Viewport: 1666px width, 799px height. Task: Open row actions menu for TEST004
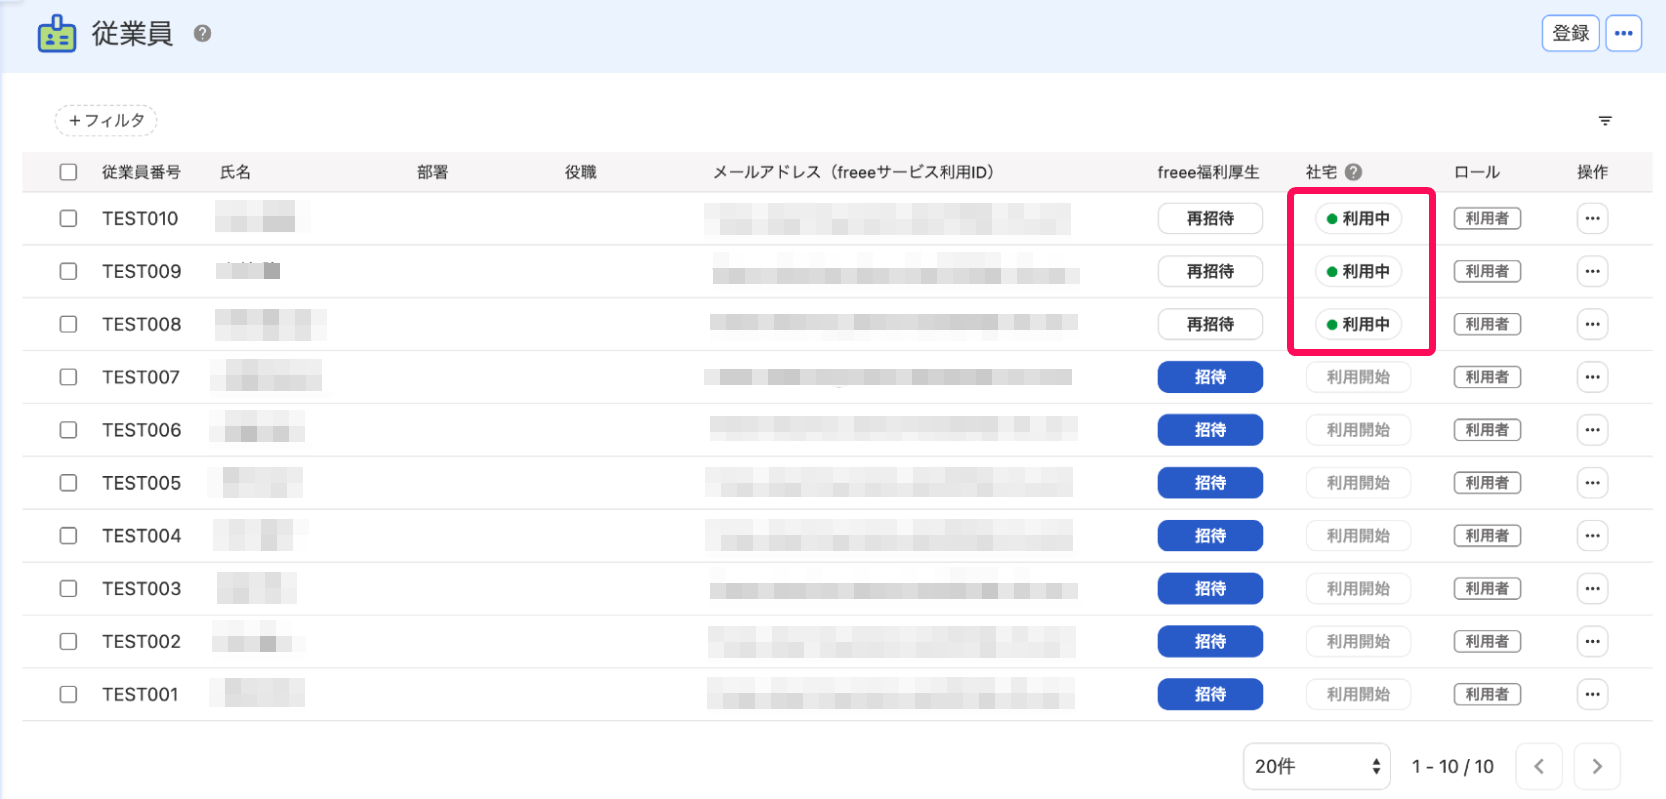coord(1593,536)
